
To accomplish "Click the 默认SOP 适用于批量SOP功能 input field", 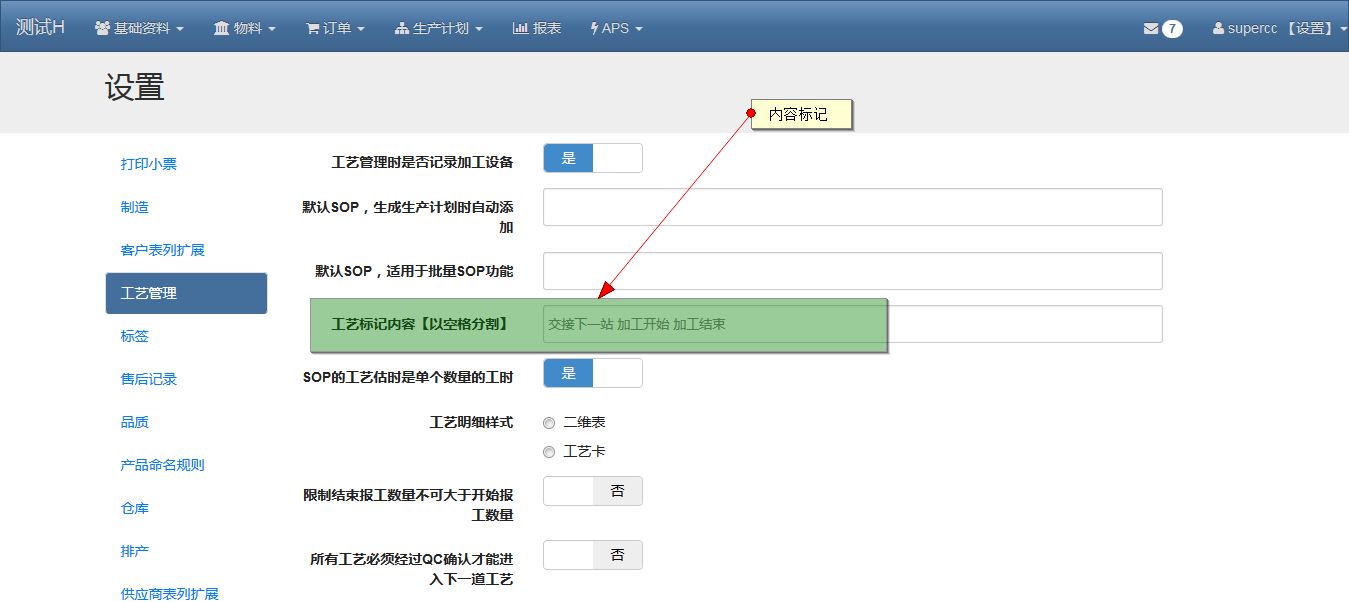I will [x=852, y=271].
